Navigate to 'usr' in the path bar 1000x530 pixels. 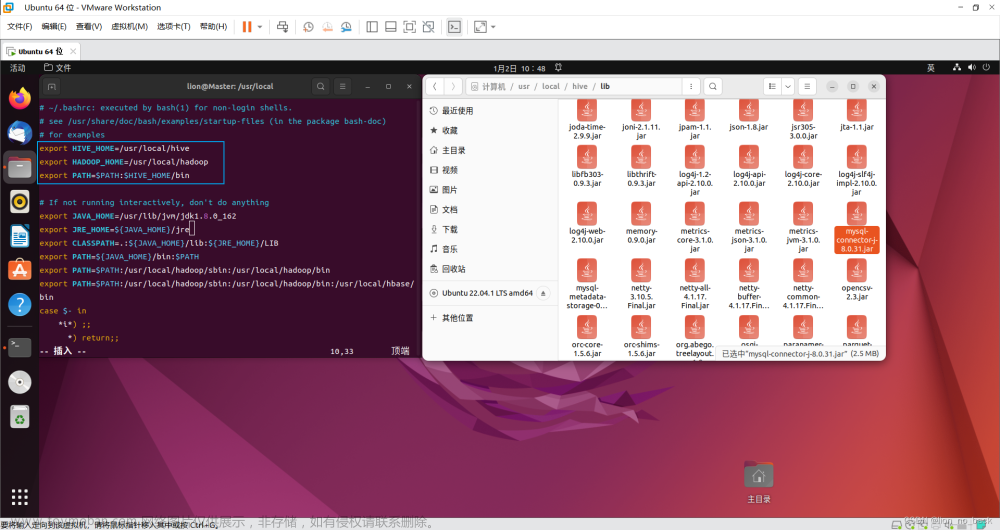tap(524, 87)
